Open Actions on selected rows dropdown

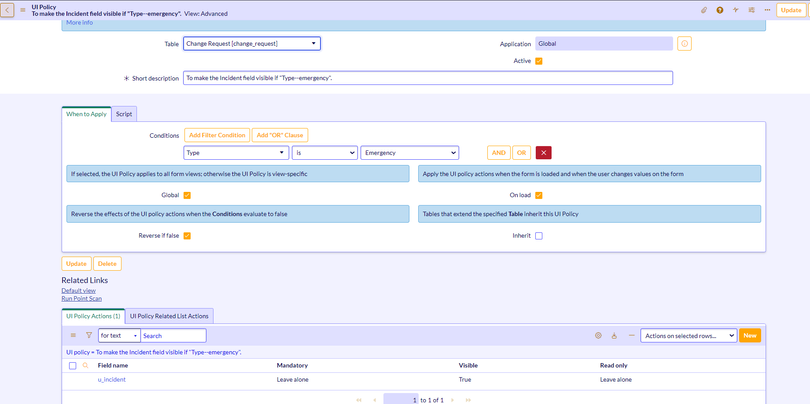[x=688, y=335]
